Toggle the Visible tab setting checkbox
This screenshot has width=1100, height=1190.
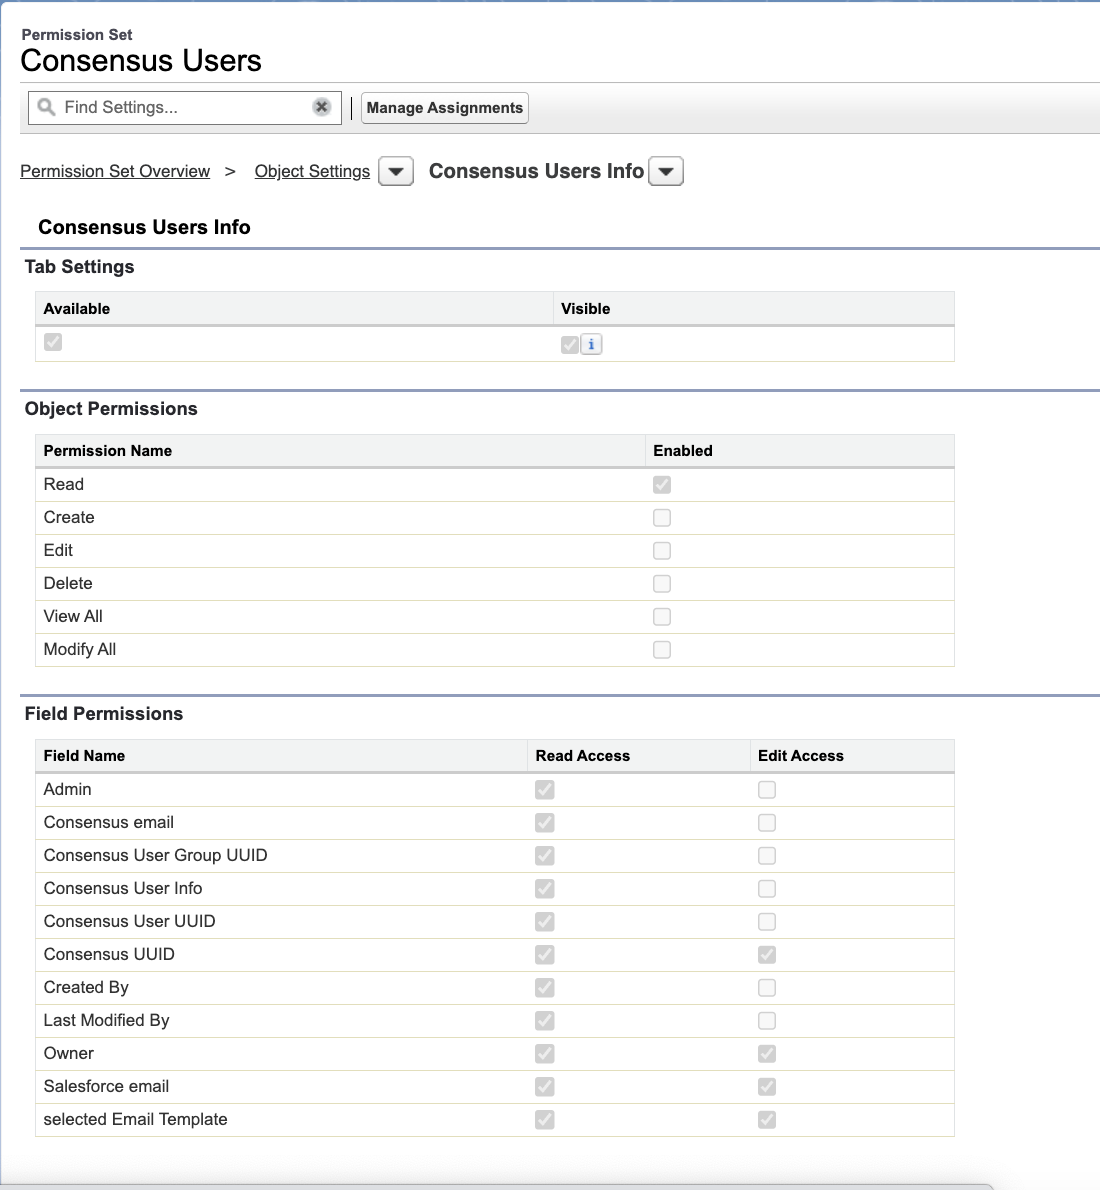tap(570, 345)
